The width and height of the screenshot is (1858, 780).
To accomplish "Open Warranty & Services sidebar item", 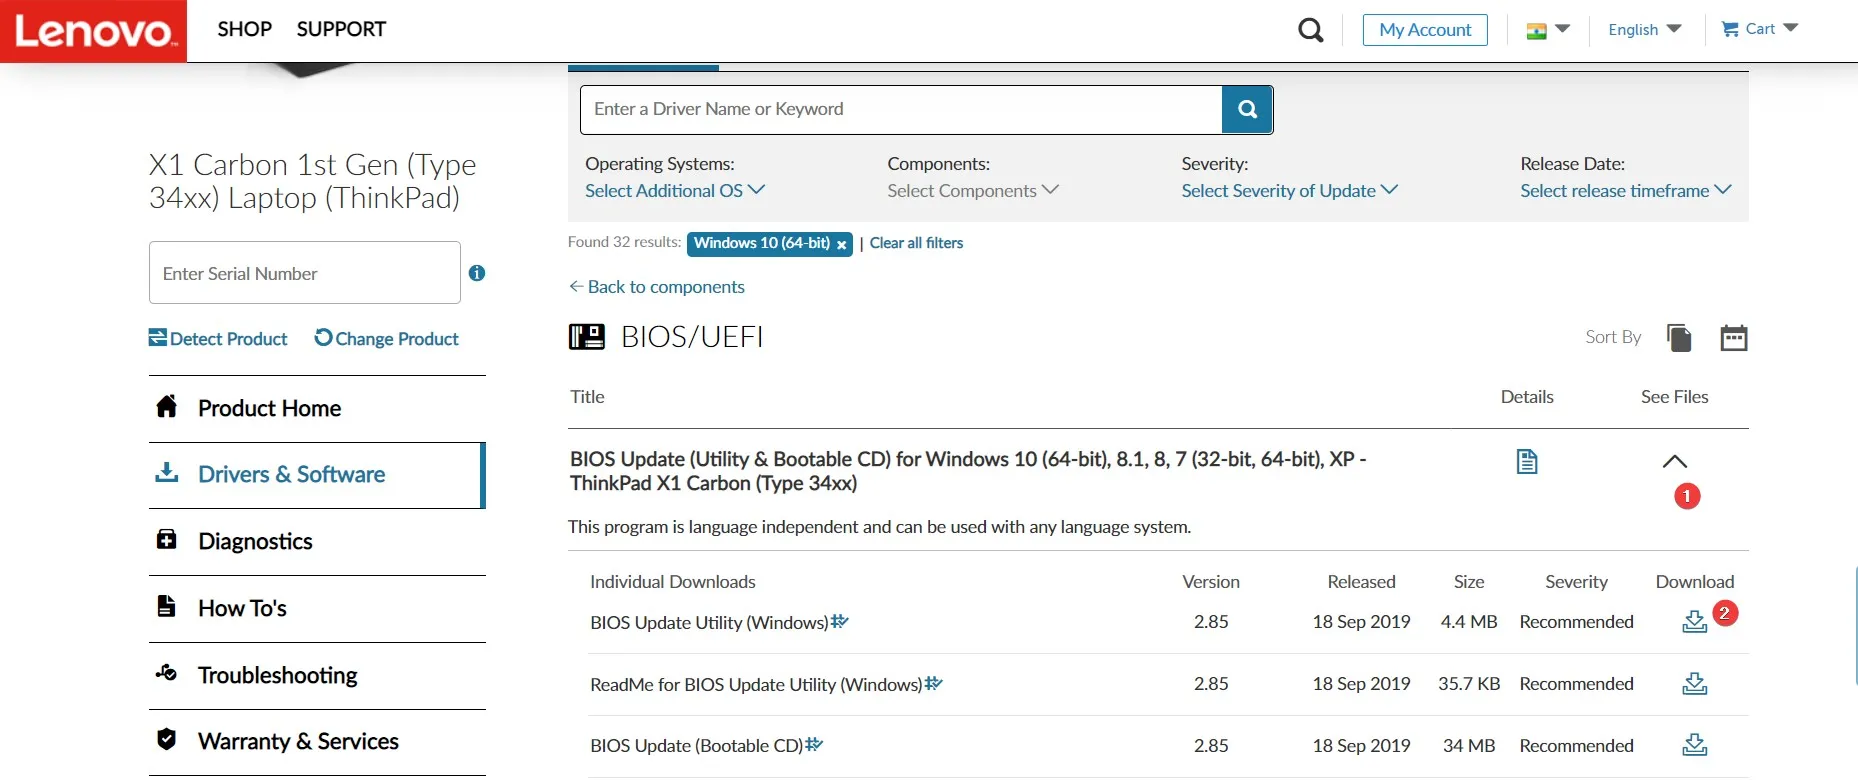I will pos(317,742).
